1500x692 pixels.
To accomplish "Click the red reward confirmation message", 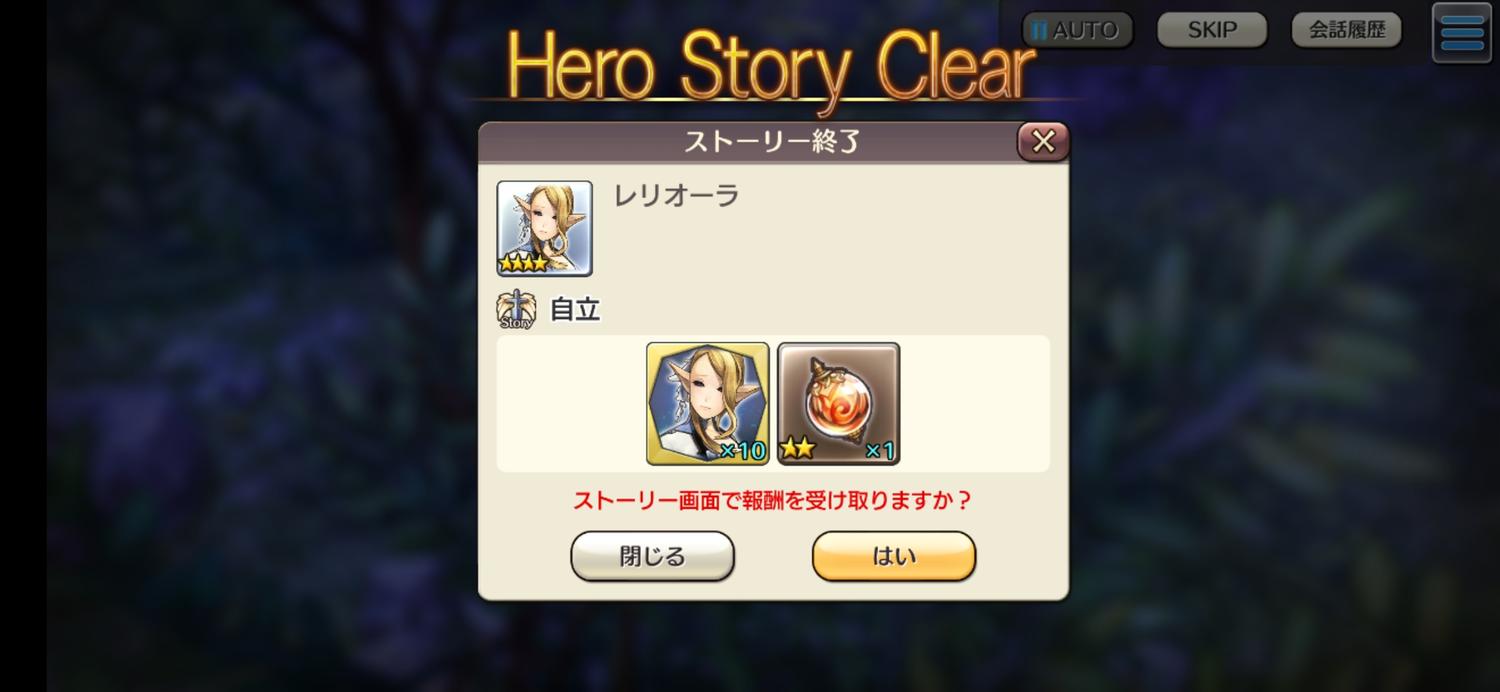I will point(772,500).
